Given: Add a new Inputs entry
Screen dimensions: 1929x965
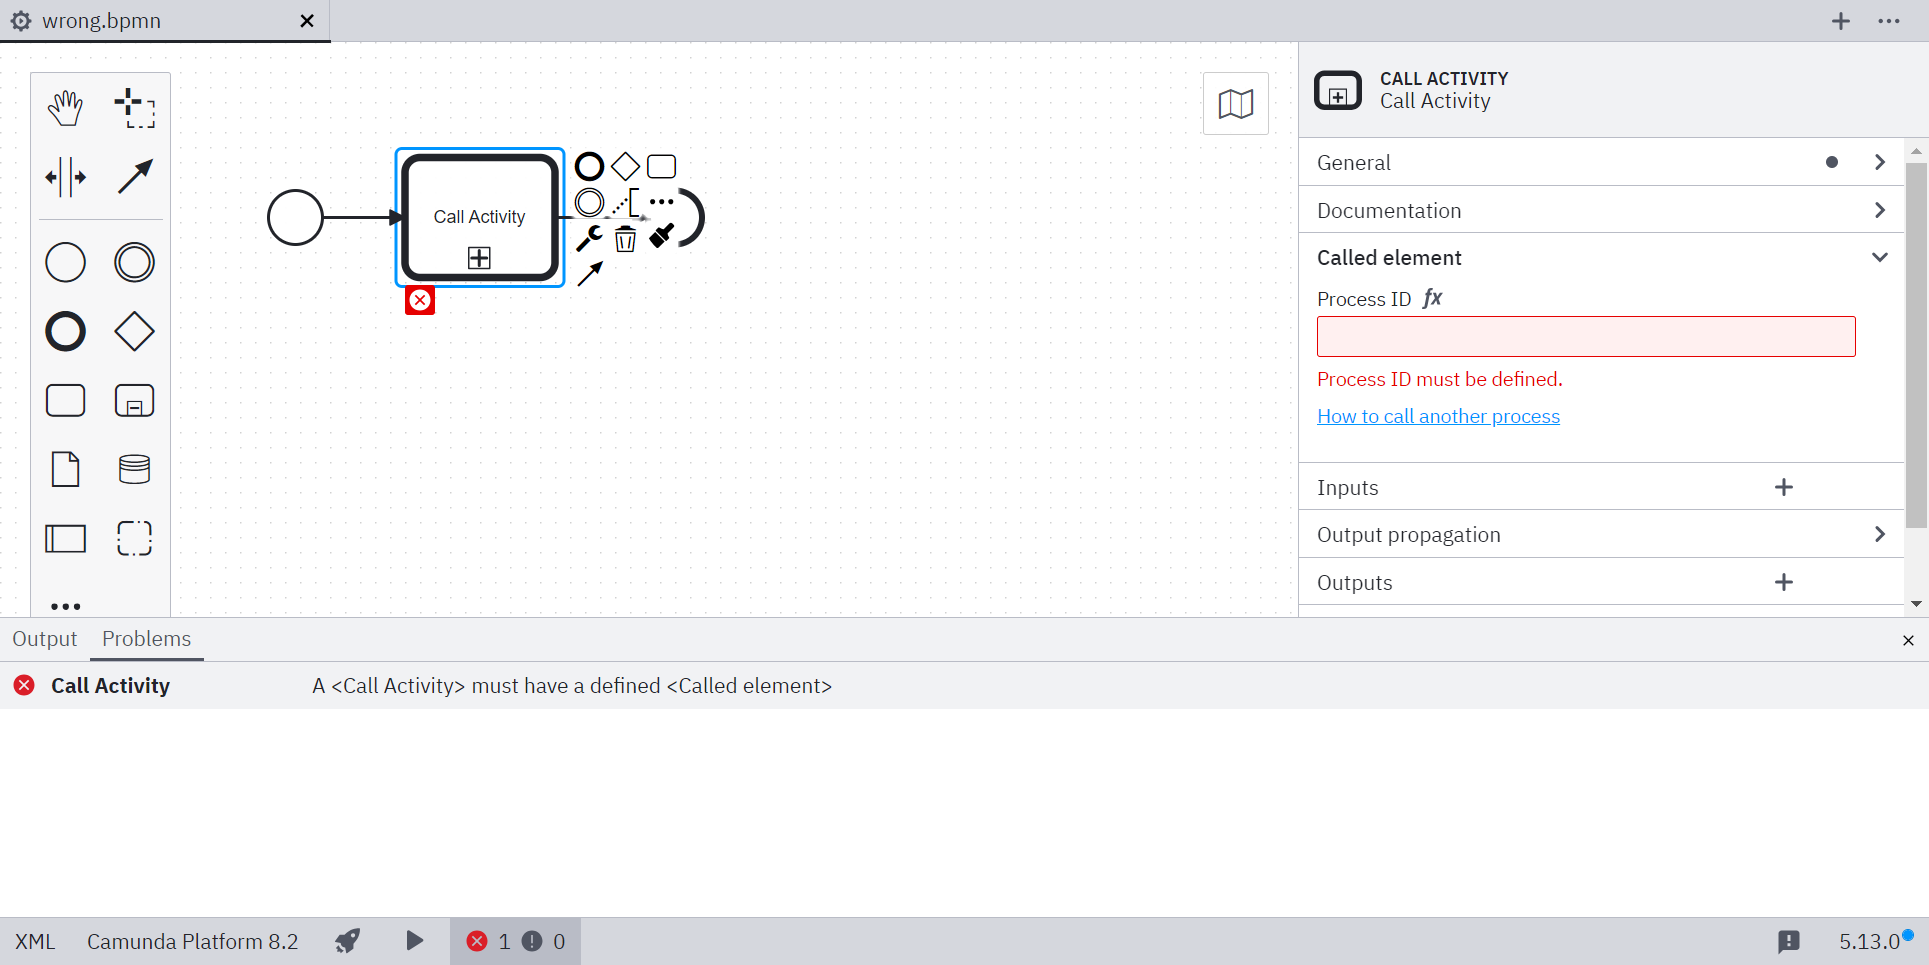Looking at the screenshot, I should 1784,487.
